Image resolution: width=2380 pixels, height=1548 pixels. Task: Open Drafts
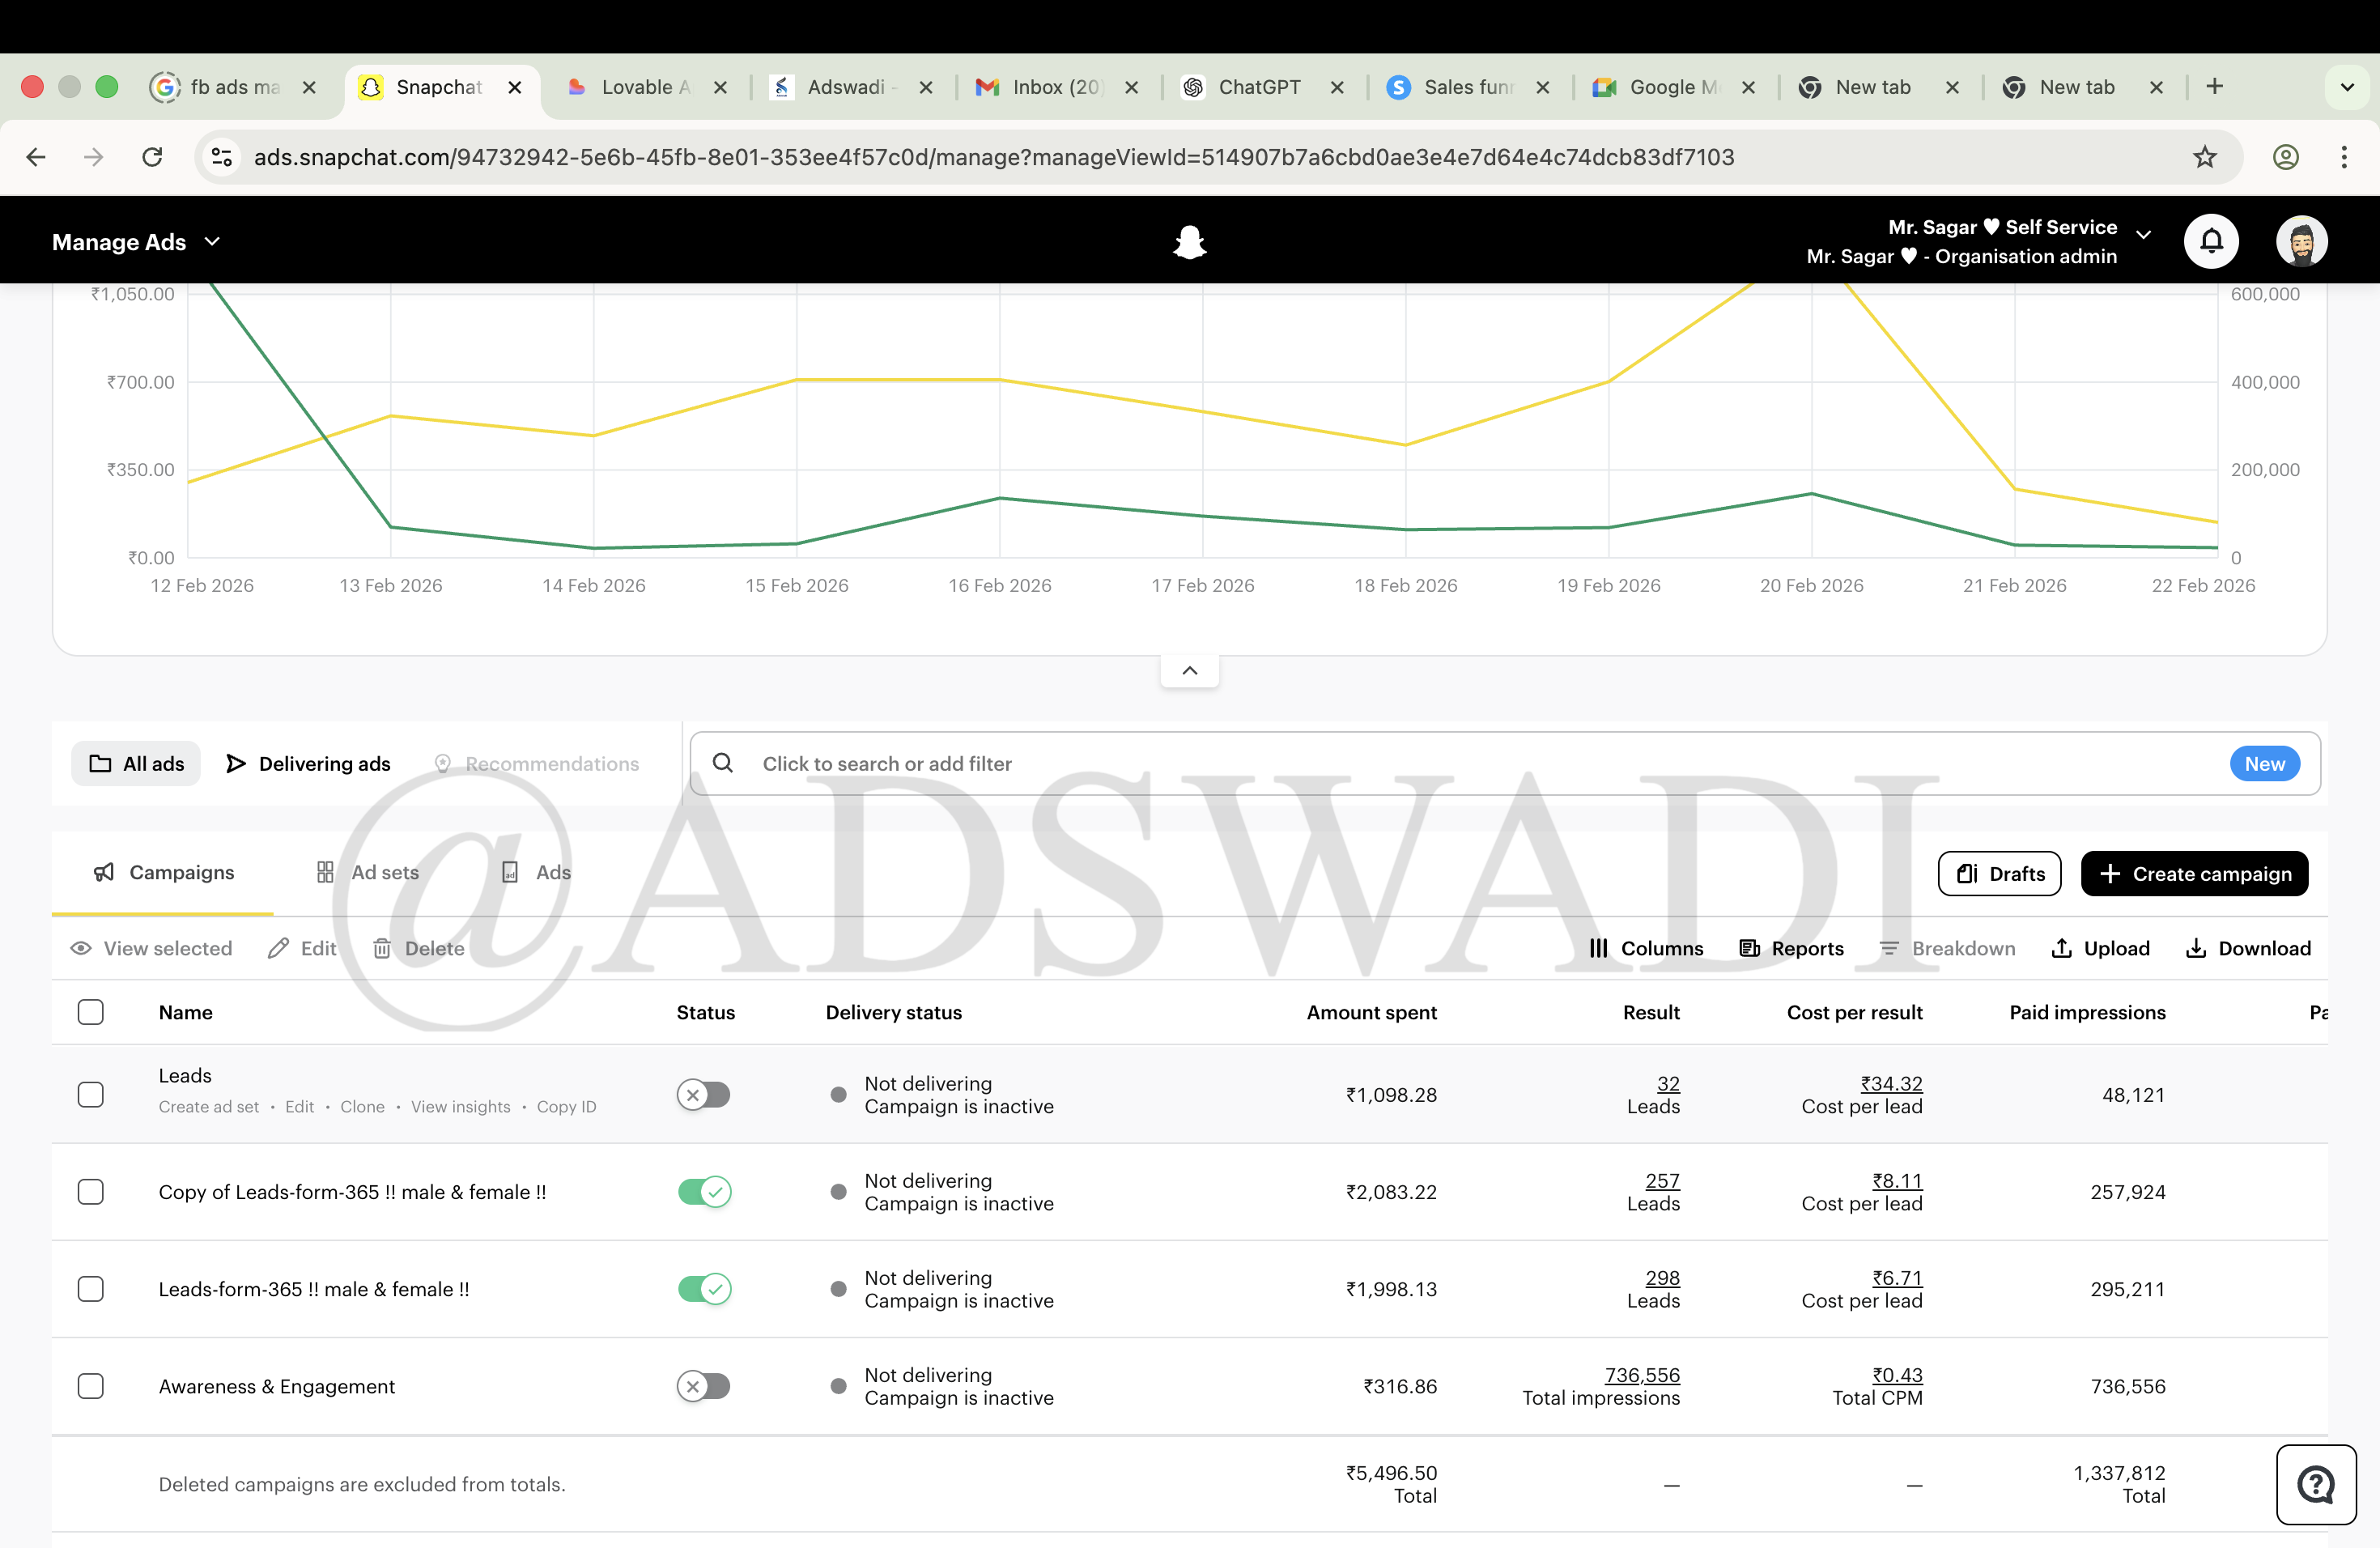tap(1999, 873)
